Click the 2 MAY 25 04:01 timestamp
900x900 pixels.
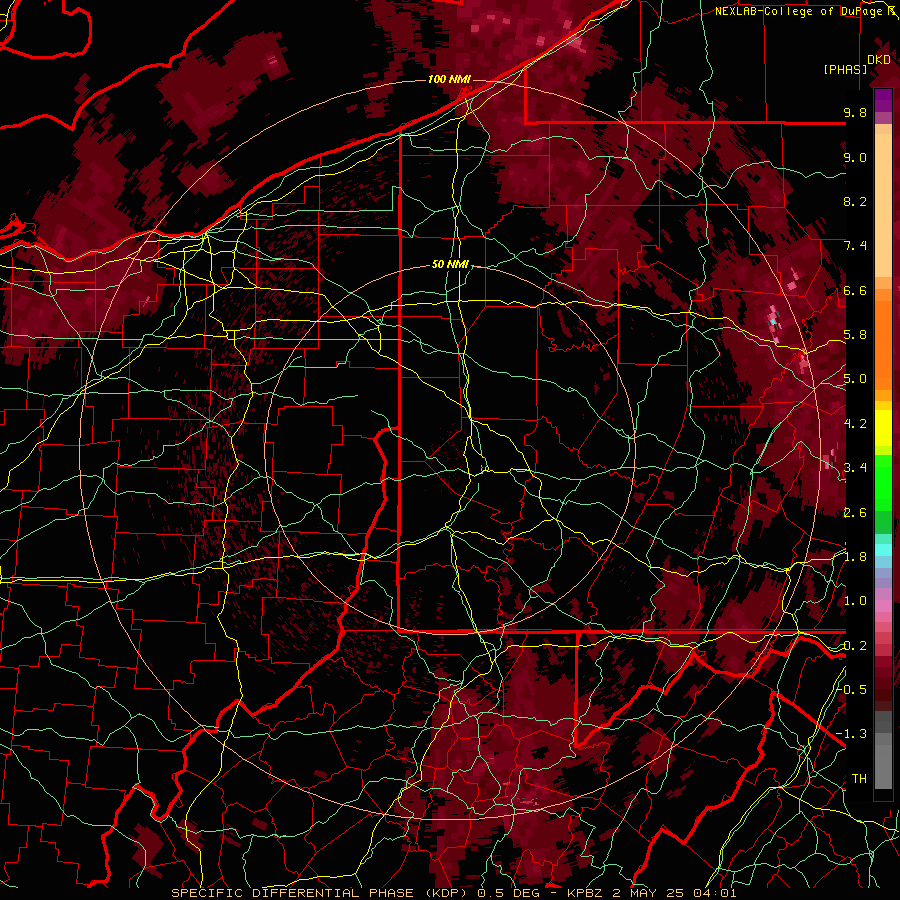[676, 893]
